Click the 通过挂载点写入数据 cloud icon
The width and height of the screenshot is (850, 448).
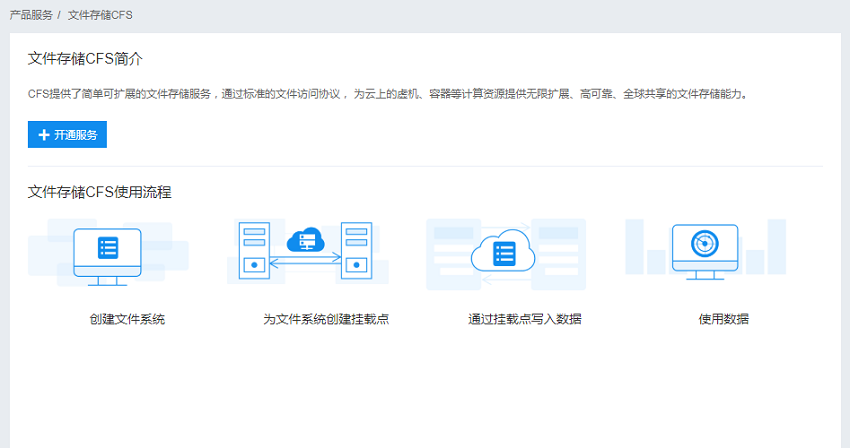[504, 252]
